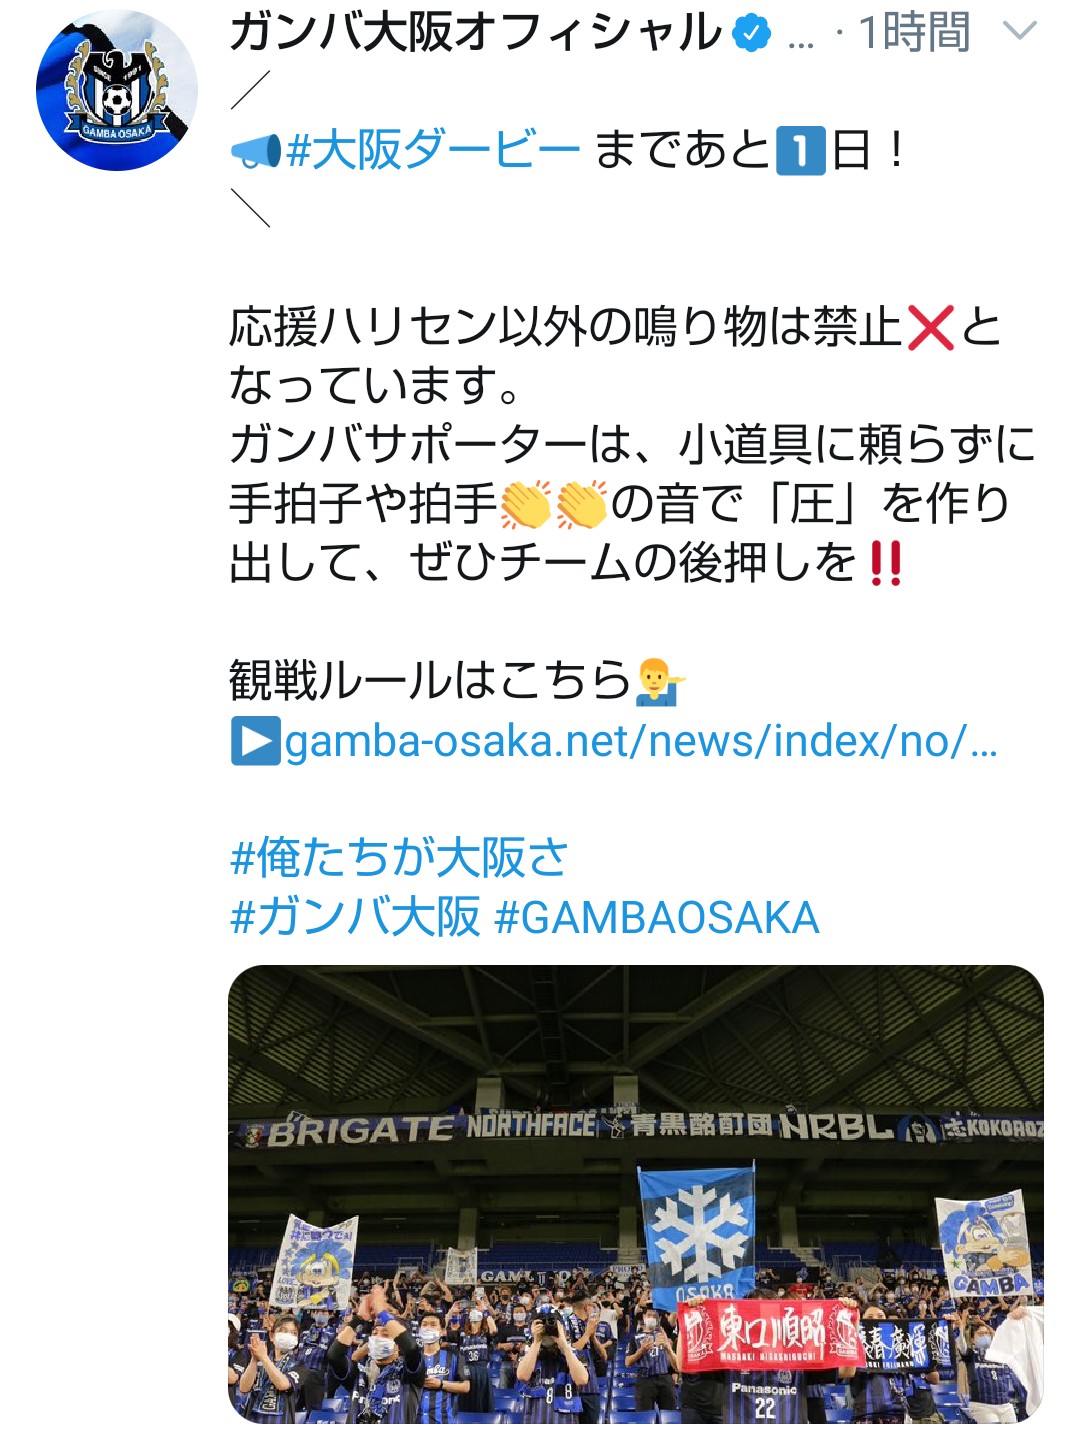The height and width of the screenshot is (1449, 1080).
Task: Click the ガンバ大阪オフィシャル account name
Action: [x=475, y=33]
